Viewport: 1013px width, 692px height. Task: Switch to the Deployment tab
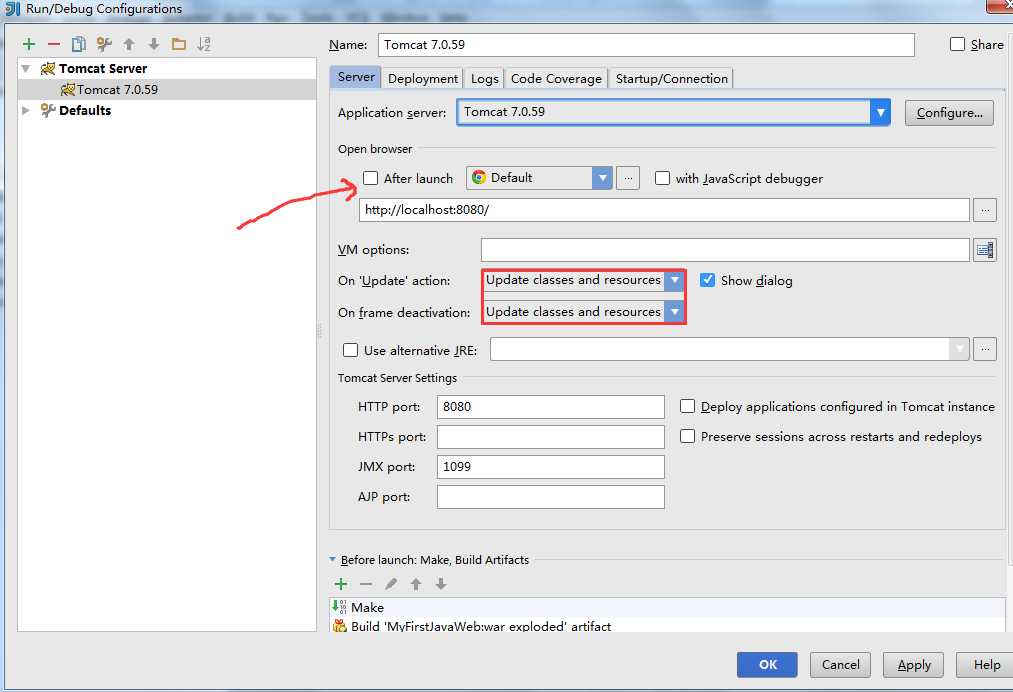423,79
